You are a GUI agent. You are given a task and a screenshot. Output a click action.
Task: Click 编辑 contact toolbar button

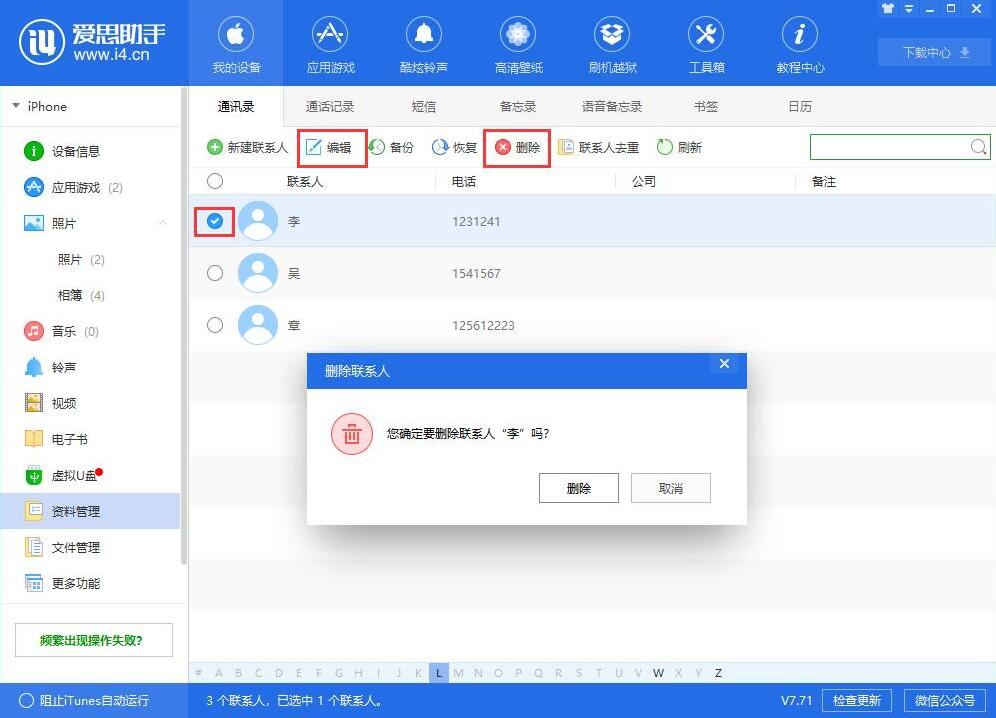point(329,147)
